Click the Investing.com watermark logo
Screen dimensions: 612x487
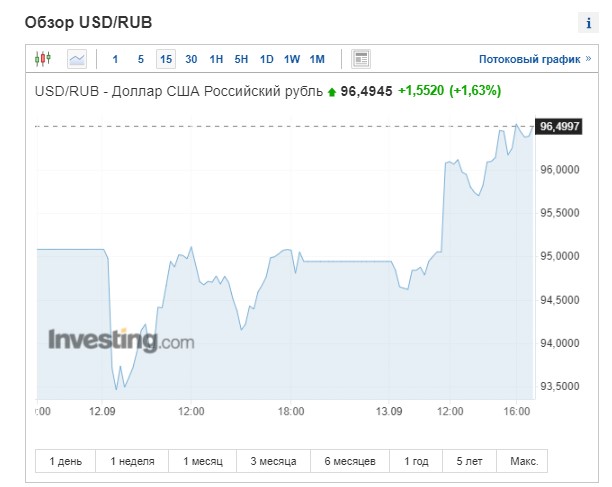(120, 340)
